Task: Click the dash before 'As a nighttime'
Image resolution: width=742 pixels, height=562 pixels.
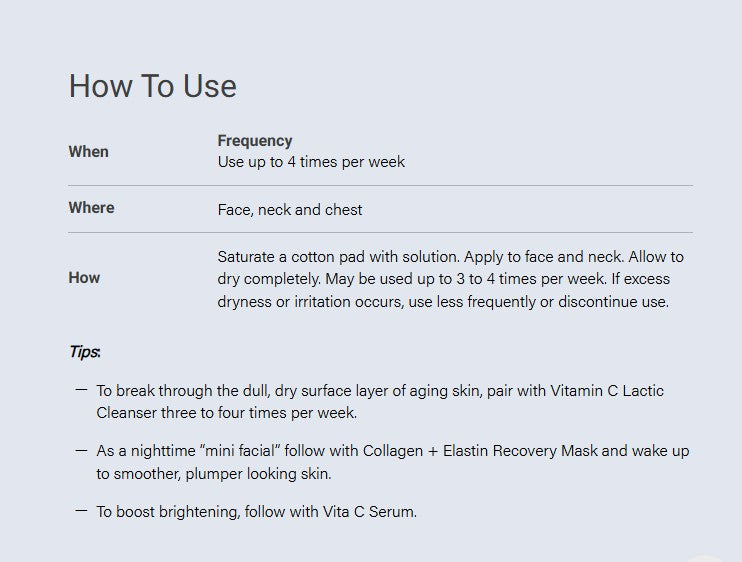Action: coord(81,451)
